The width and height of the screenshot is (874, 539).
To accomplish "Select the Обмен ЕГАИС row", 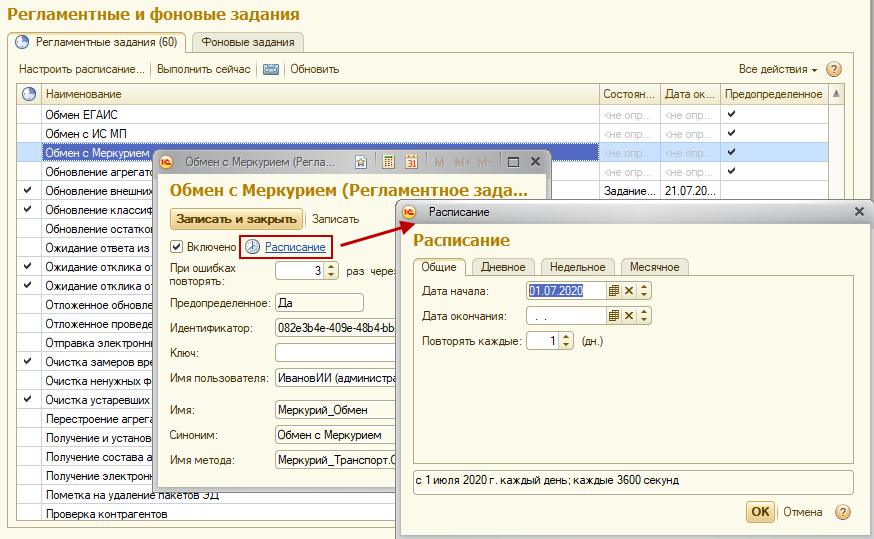I will (422, 115).
